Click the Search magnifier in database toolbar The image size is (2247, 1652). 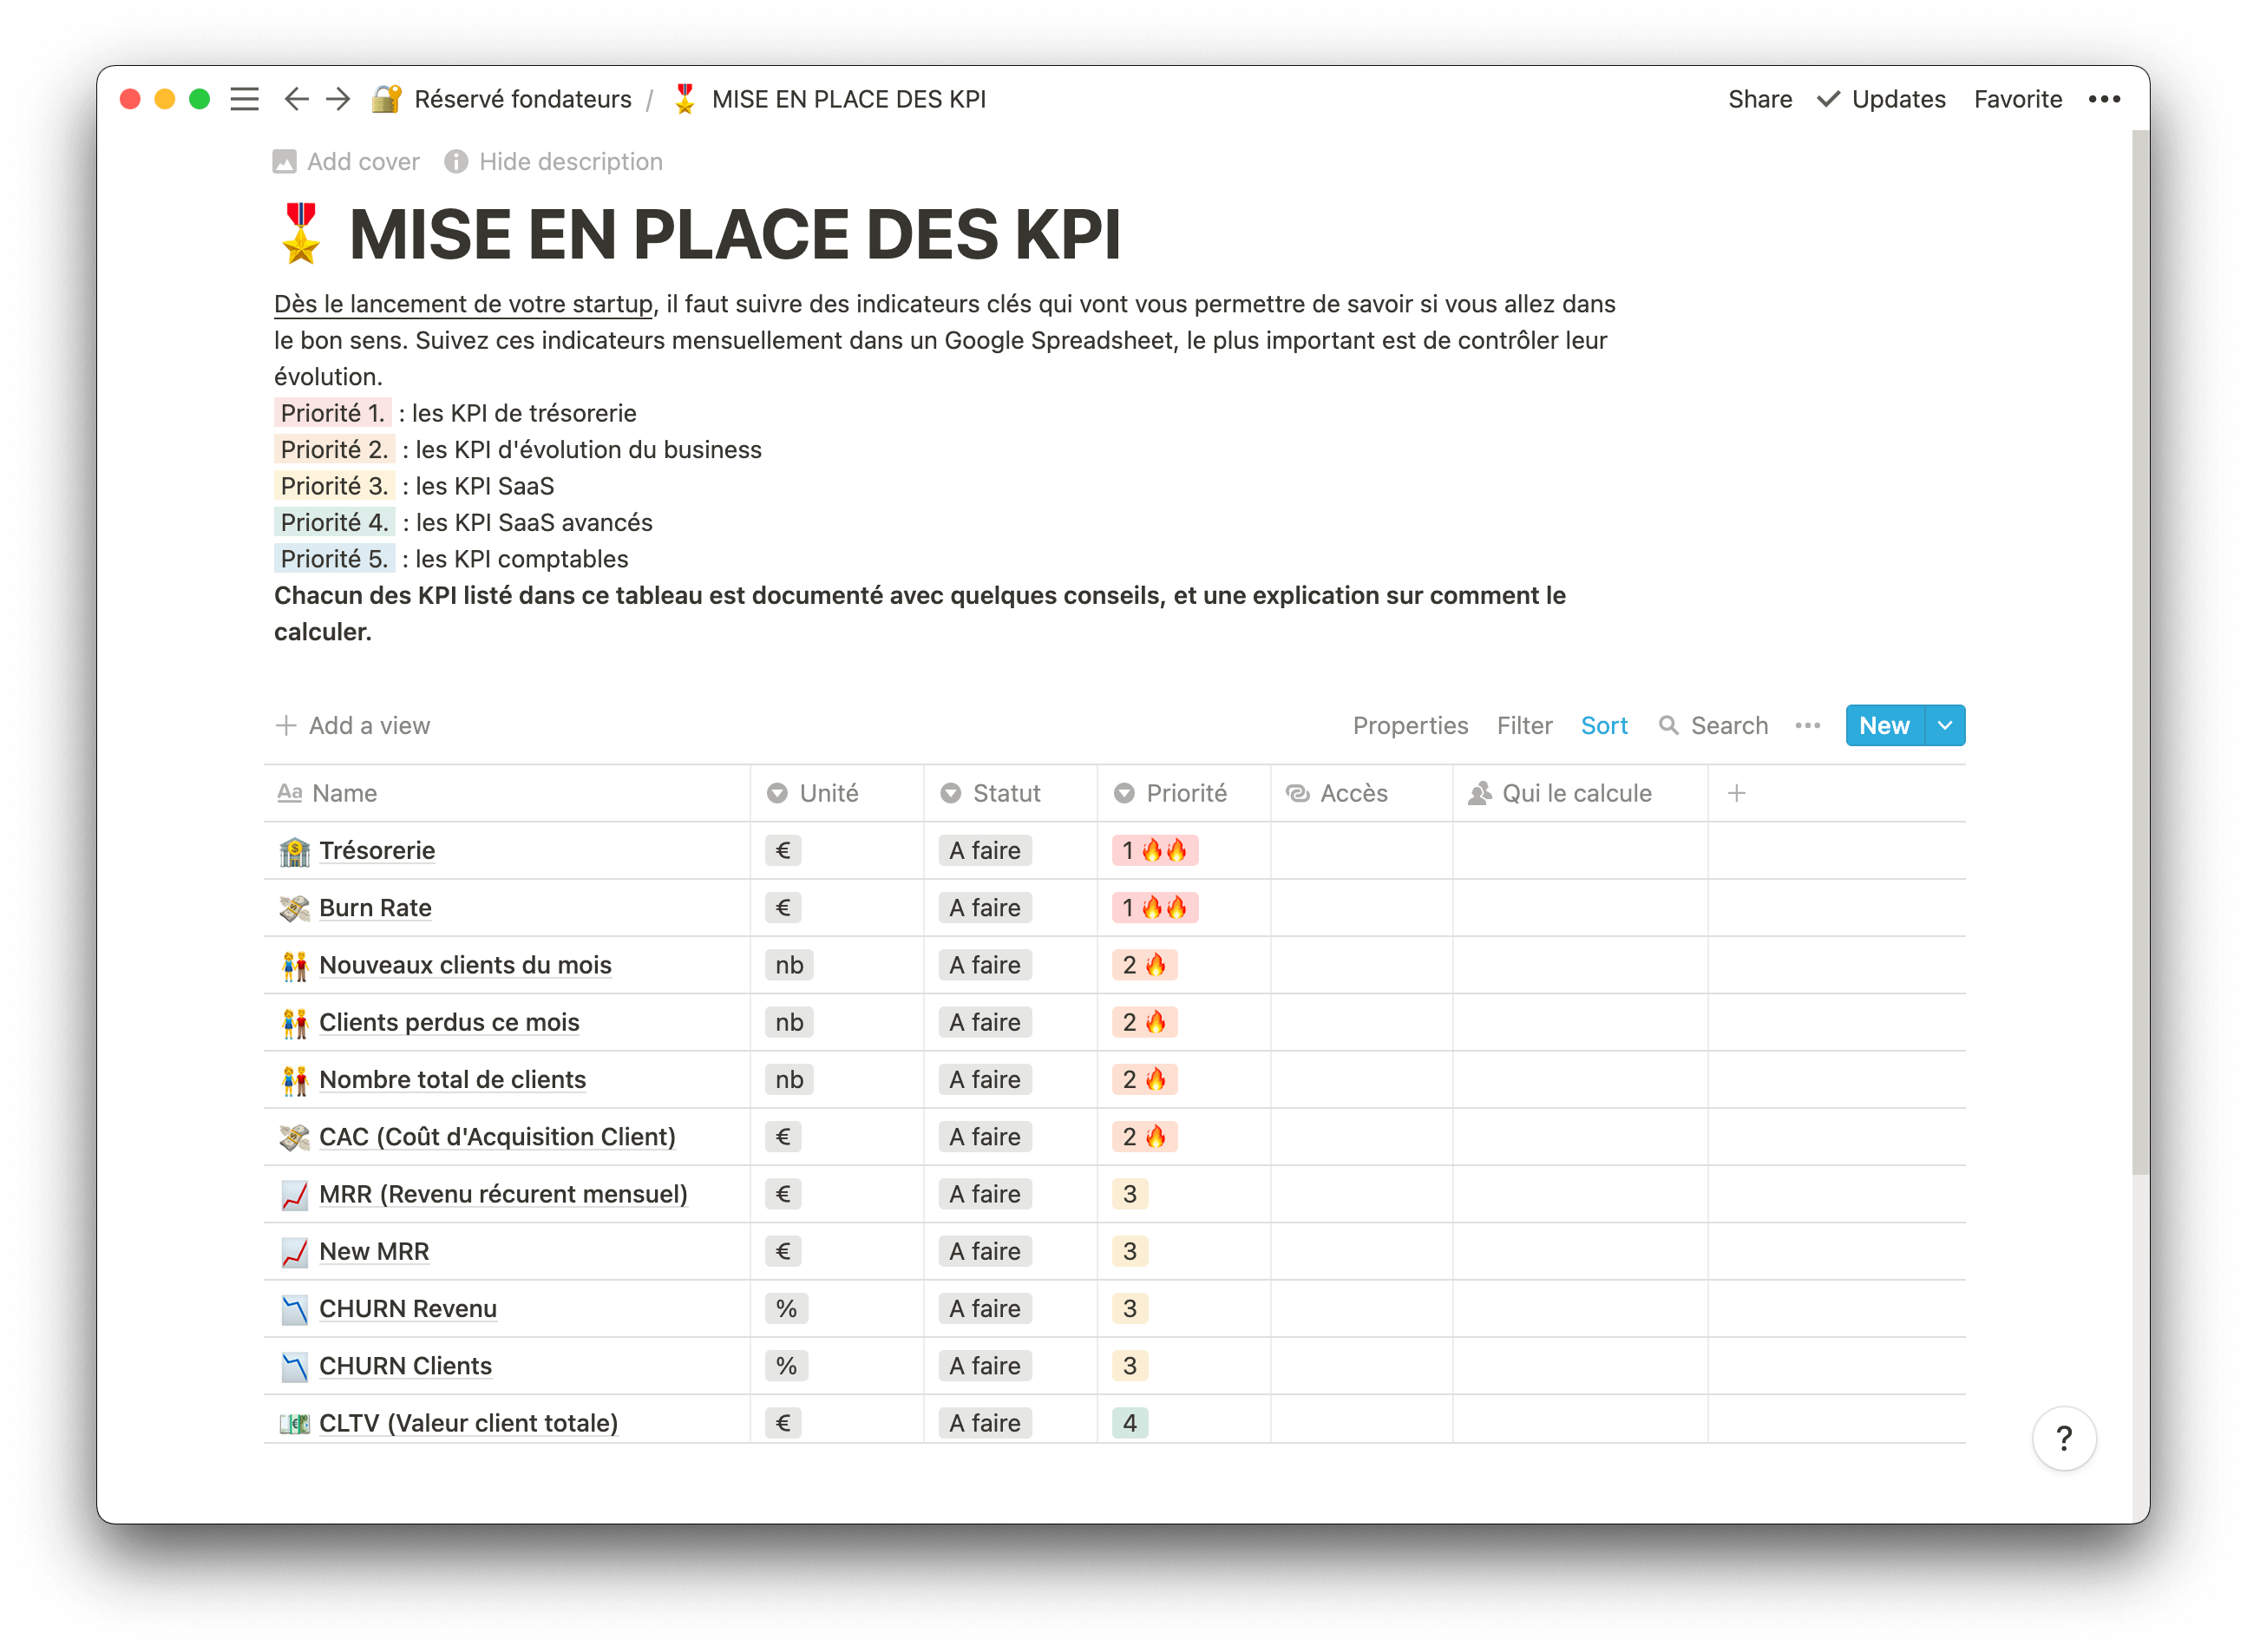(x=1668, y=725)
